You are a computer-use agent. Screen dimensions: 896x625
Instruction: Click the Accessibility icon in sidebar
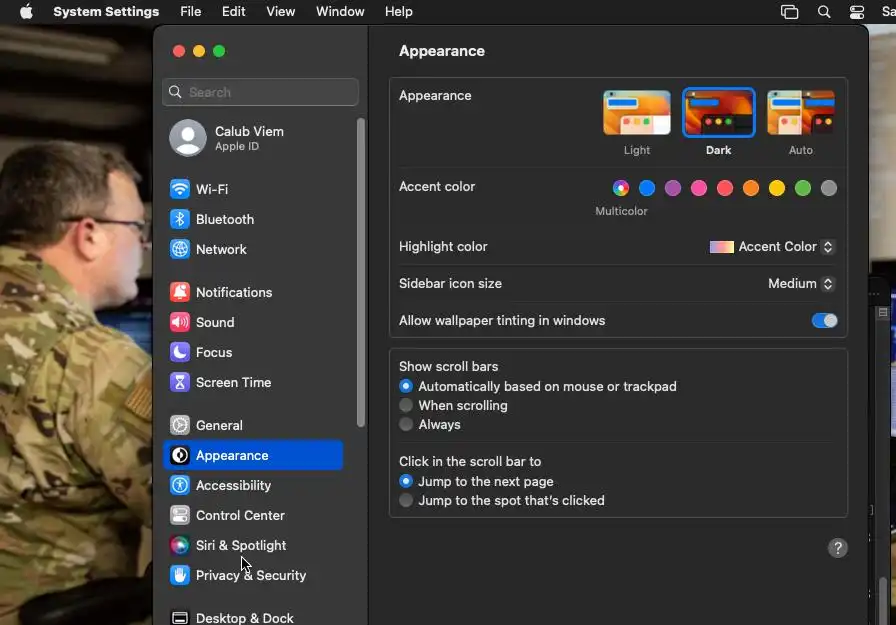pyautogui.click(x=179, y=485)
